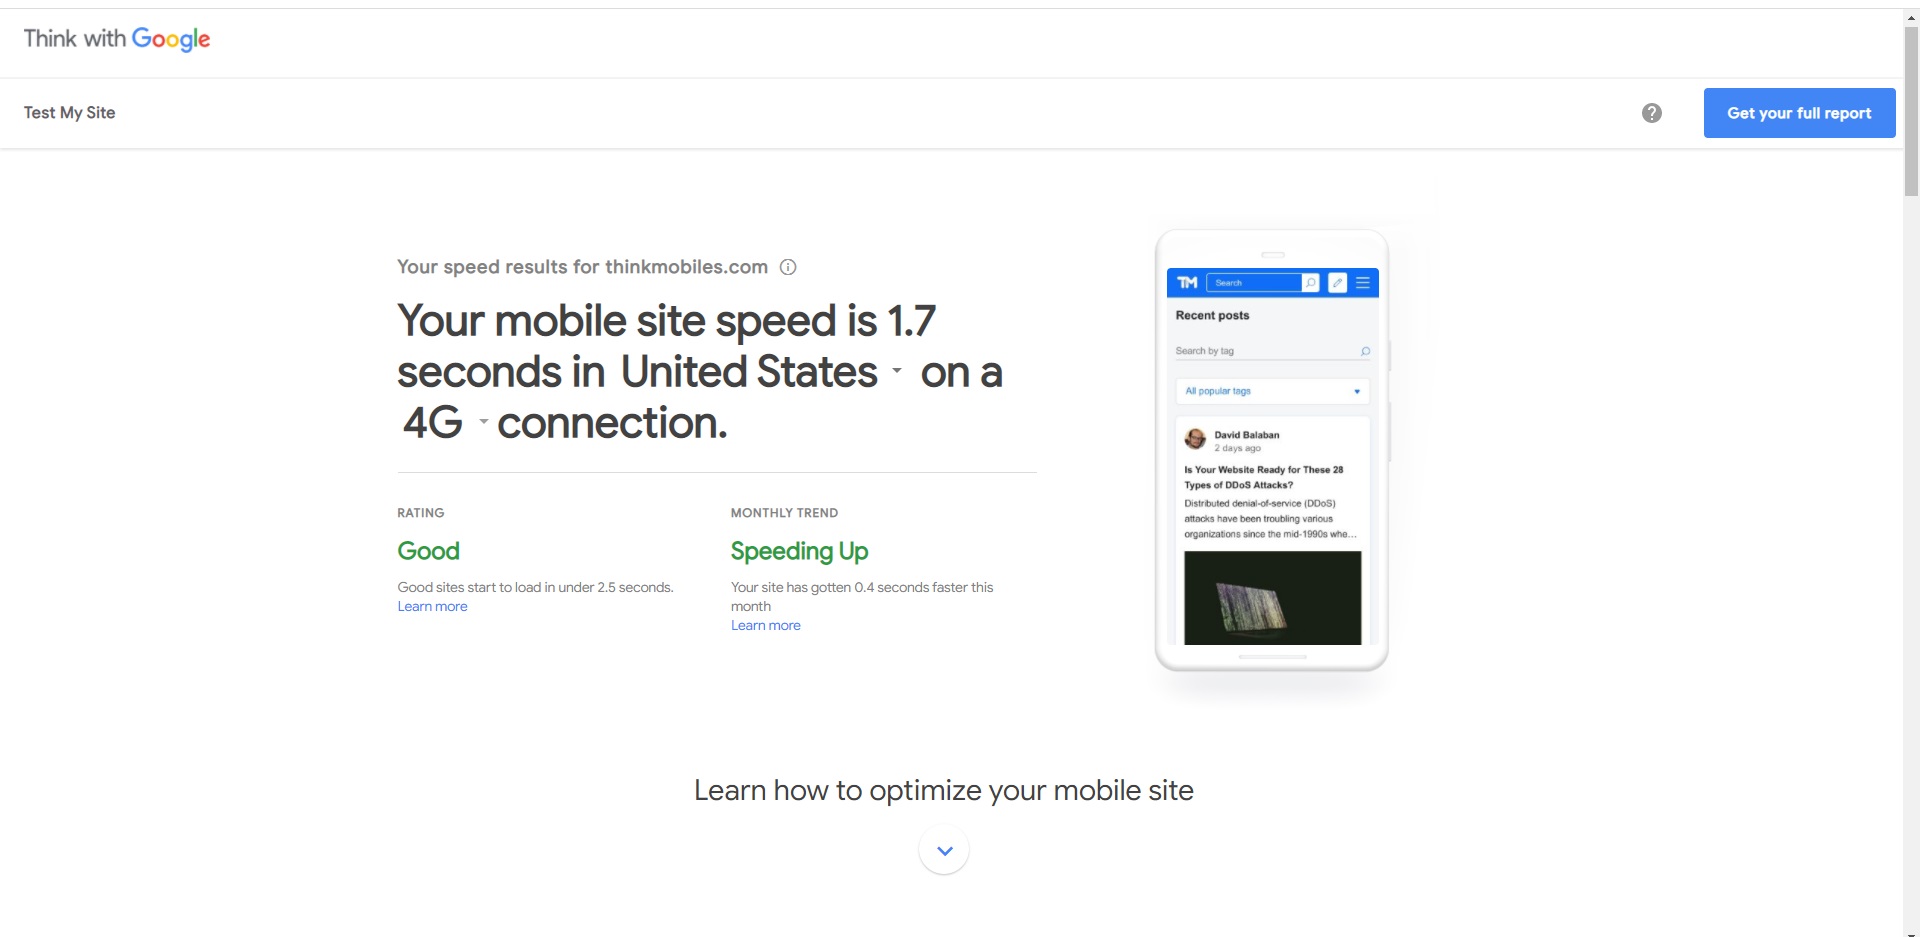
Task: Open the help question mark icon
Action: [x=1652, y=113]
